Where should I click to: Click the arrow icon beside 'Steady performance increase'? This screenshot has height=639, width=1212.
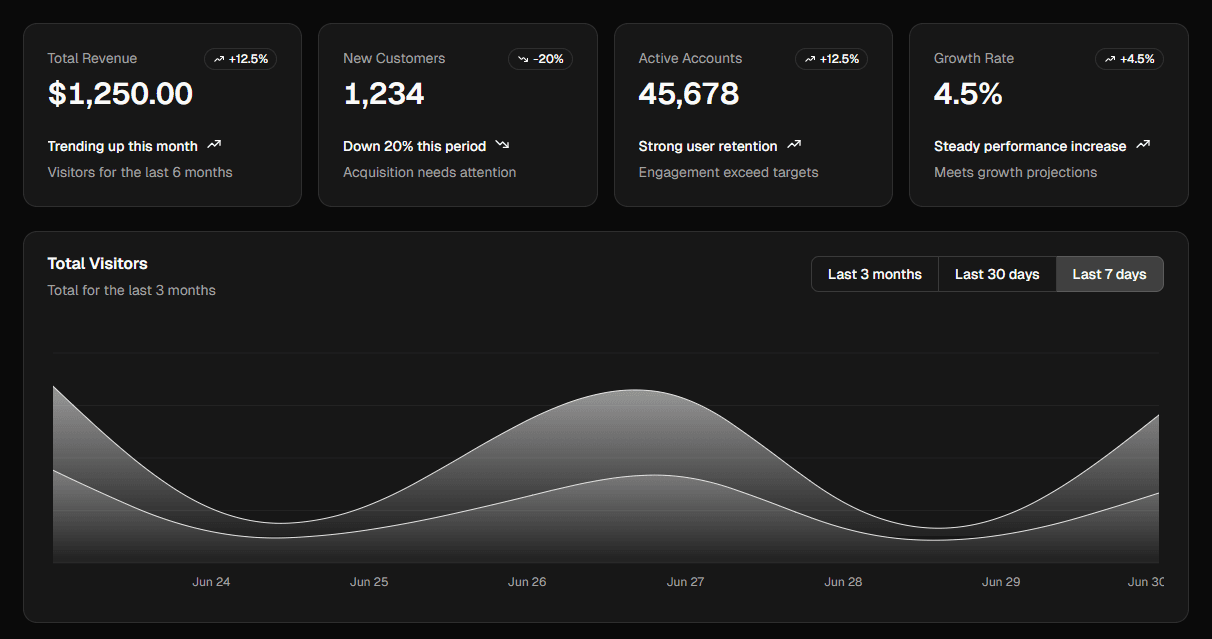[x=1142, y=145]
